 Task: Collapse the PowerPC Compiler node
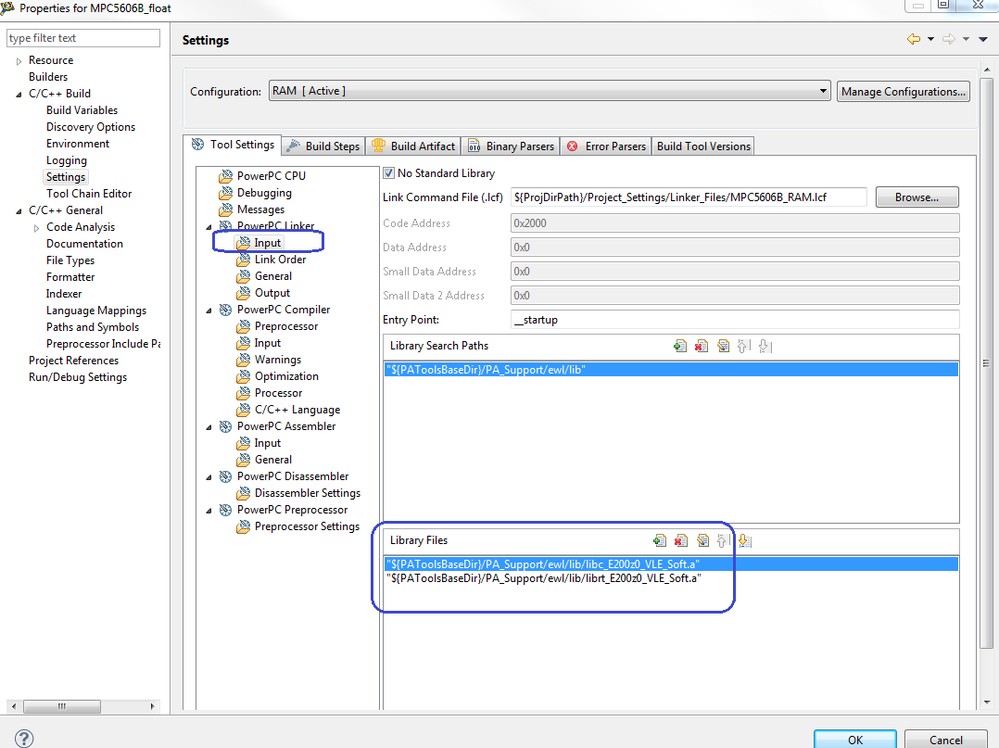208,310
